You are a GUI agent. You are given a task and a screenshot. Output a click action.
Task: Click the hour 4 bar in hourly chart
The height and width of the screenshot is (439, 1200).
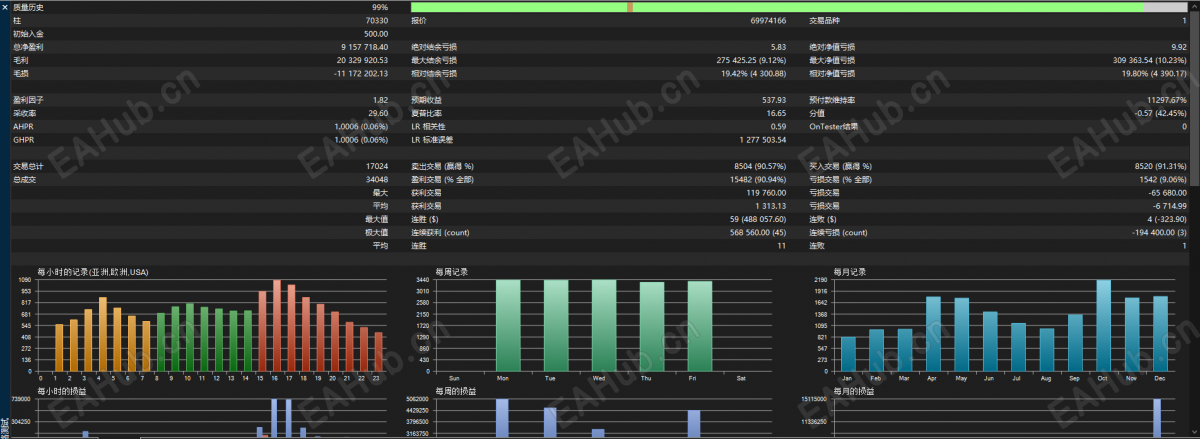point(102,335)
